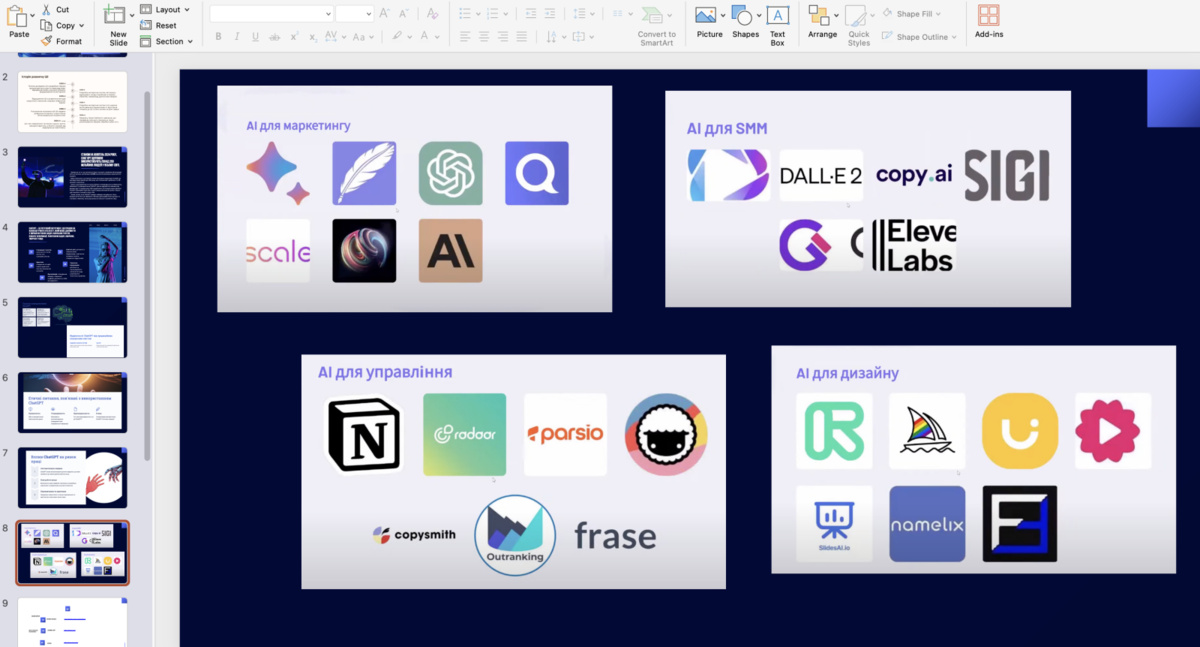Toggle Bold formatting
Viewport: 1200px width, 647px height.
click(218, 37)
